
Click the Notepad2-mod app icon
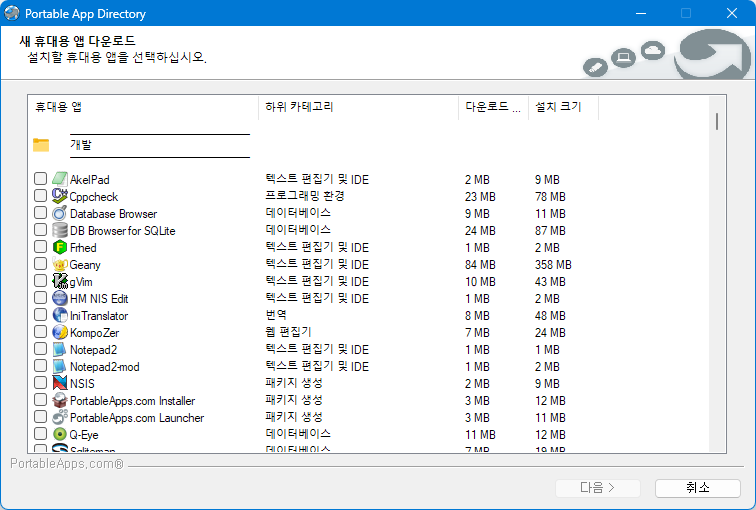(x=60, y=366)
